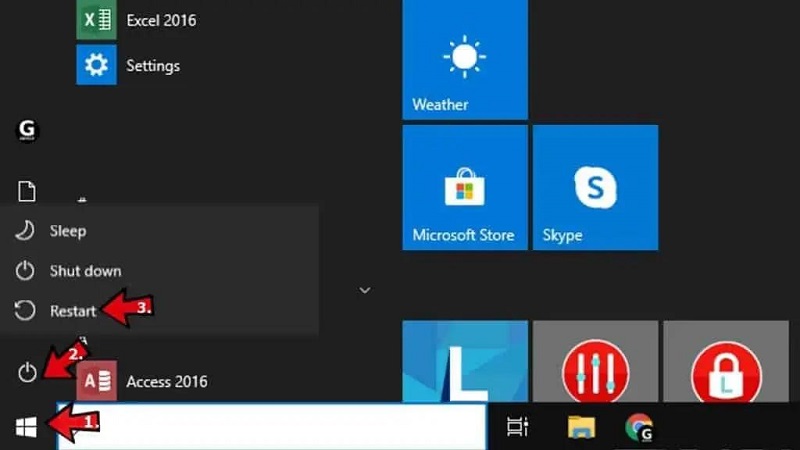Open the red sliders mixer tile
This screenshot has width=800, height=450.
[595, 361]
